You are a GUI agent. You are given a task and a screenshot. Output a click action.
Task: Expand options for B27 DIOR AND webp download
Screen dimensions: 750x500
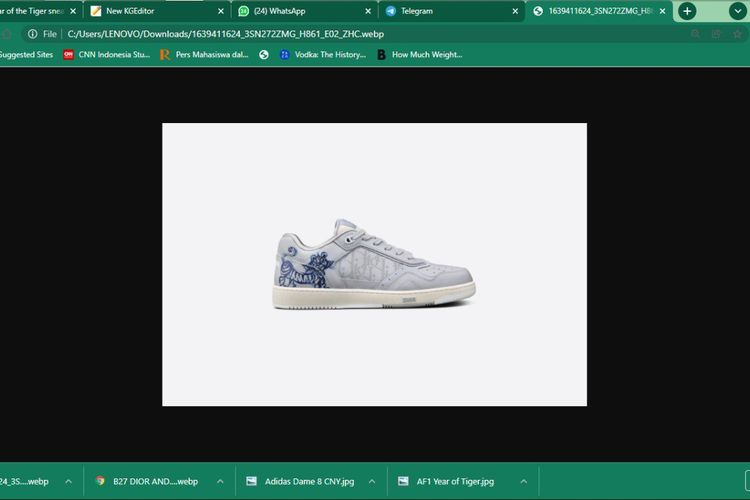(x=219, y=481)
